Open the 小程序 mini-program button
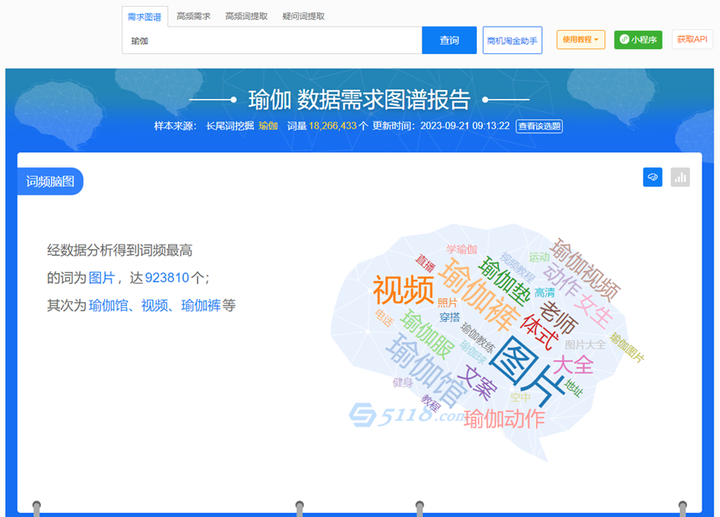This screenshot has height=517, width=720. coord(638,39)
